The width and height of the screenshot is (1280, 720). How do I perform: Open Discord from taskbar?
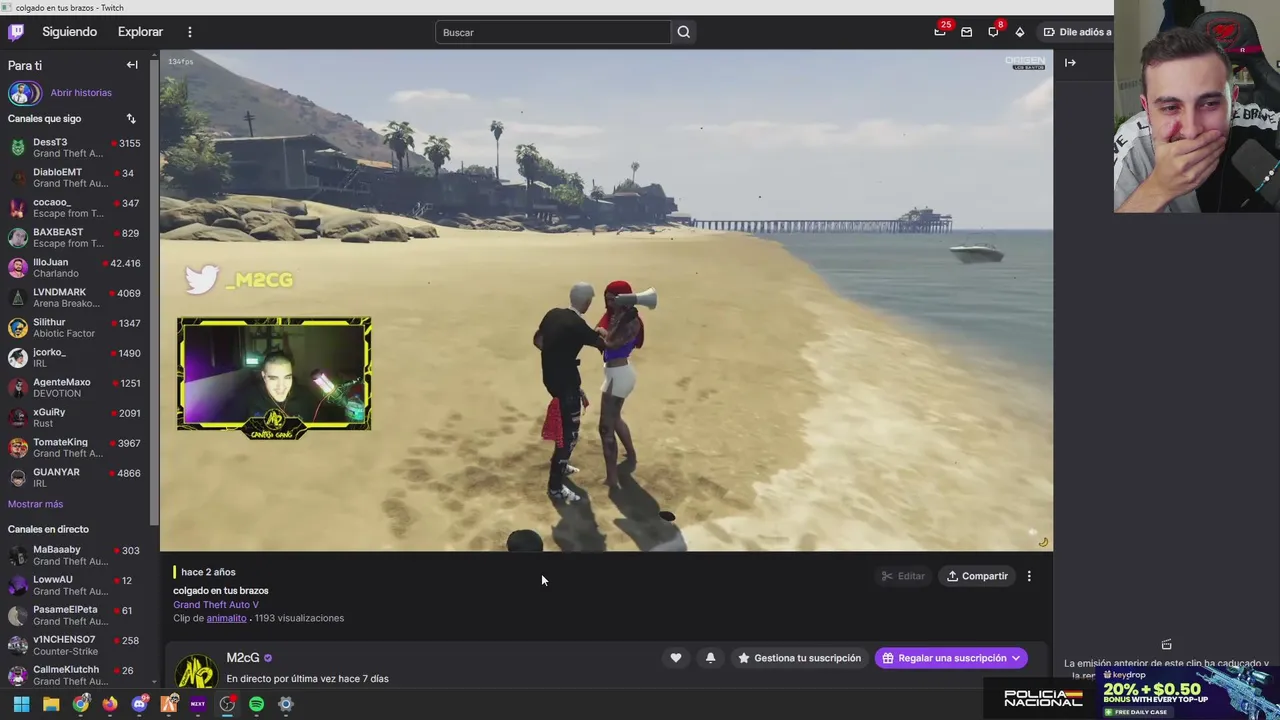pos(139,704)
